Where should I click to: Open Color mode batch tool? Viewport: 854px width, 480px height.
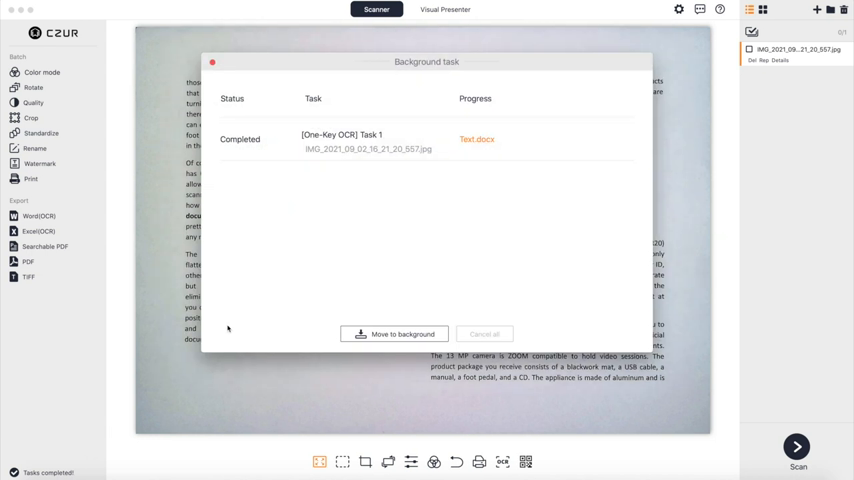[35, 72]
